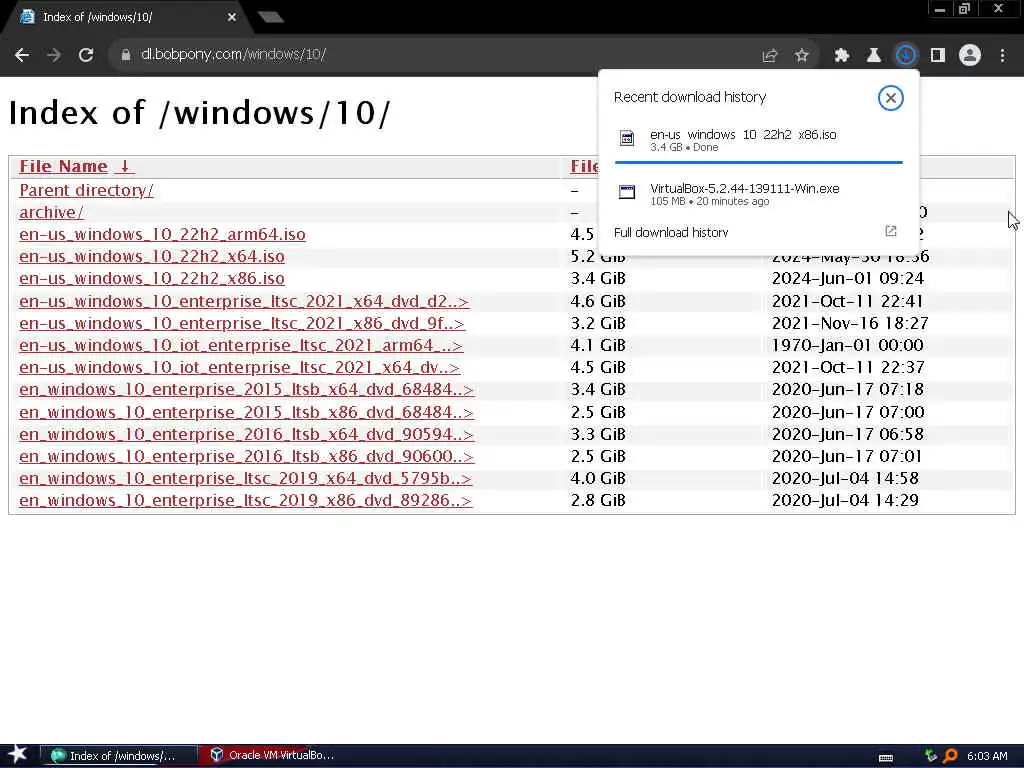Click enterprise_ltsc_2021_x86_dvd_9f link
This screenshot has width=1024, height=768.
click(x=242, y=323)
